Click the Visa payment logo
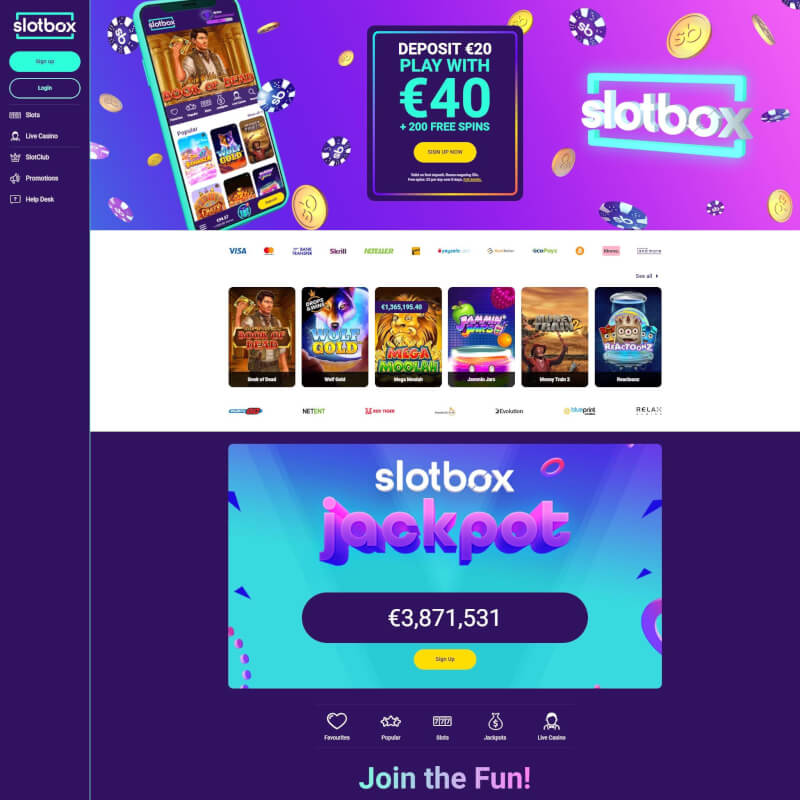 tap(237, 251)
